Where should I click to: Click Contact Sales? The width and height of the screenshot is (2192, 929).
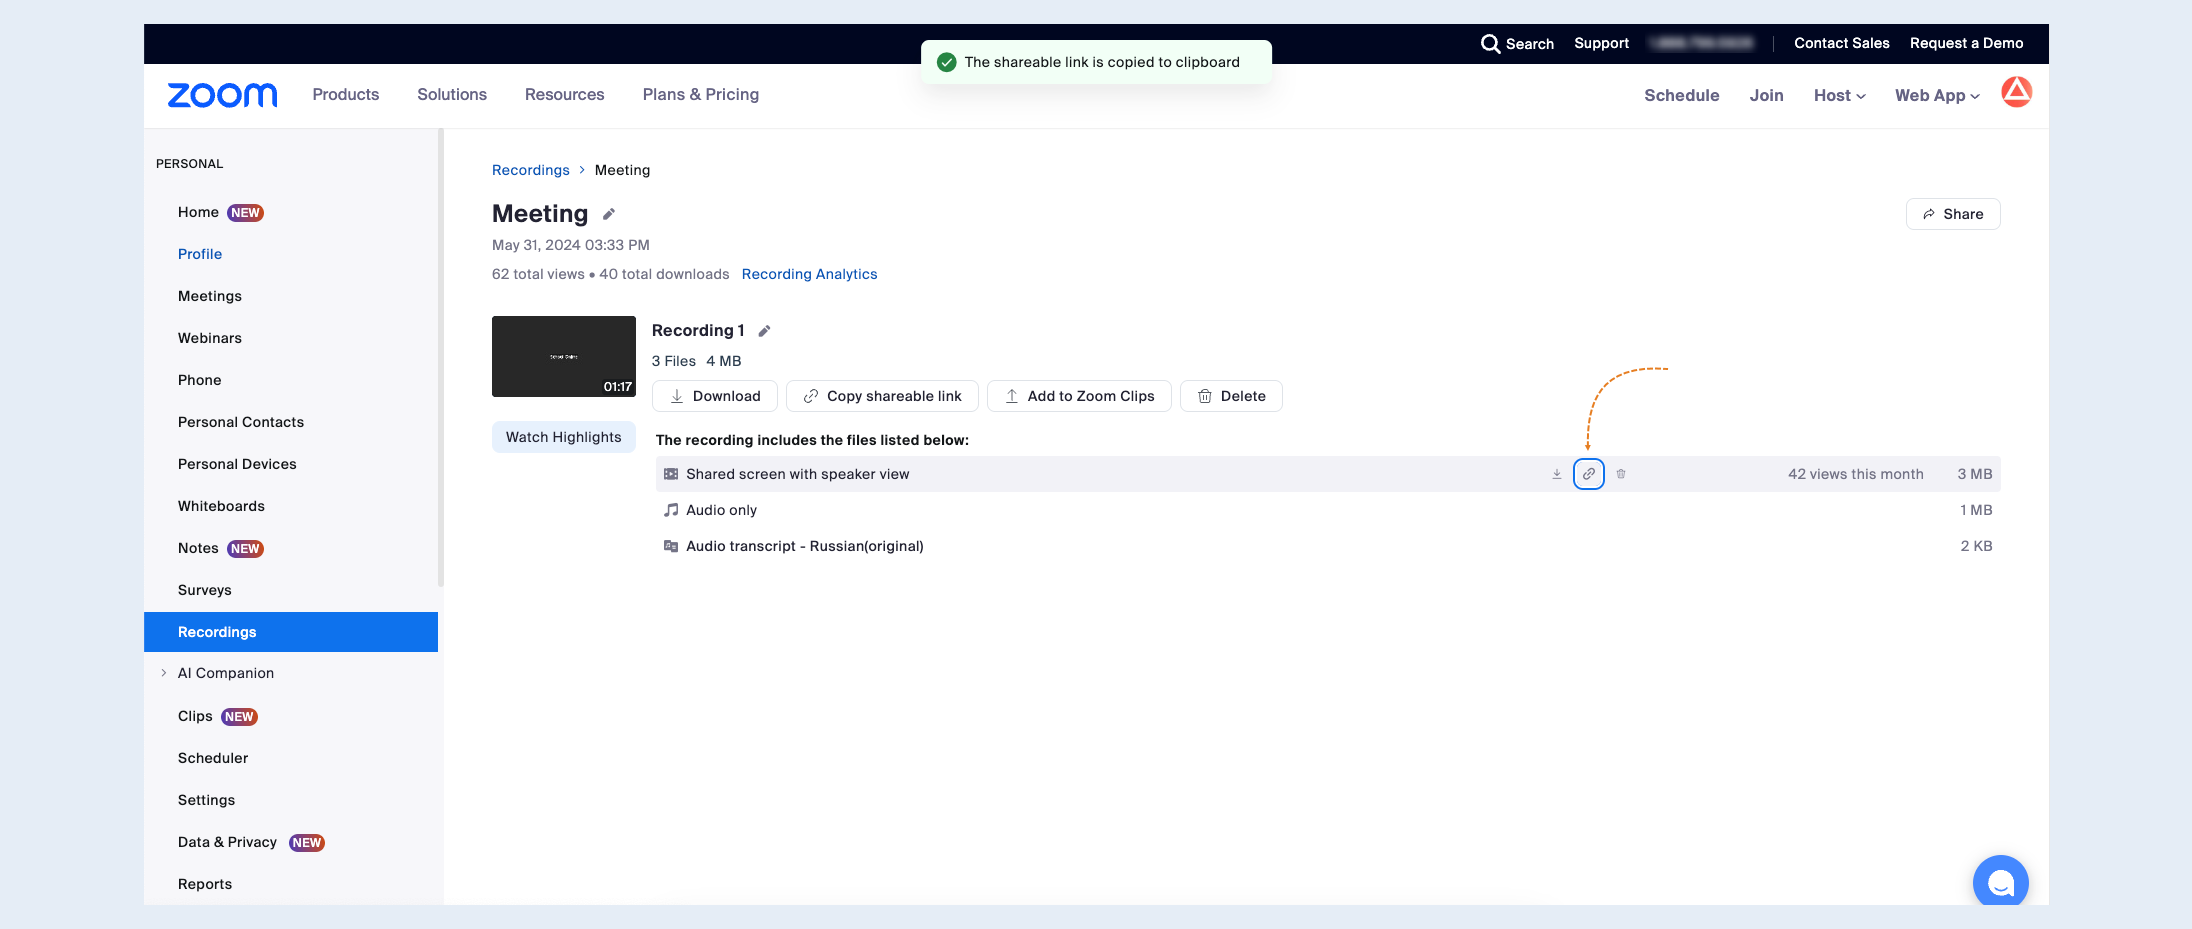tap(1842, 43)
